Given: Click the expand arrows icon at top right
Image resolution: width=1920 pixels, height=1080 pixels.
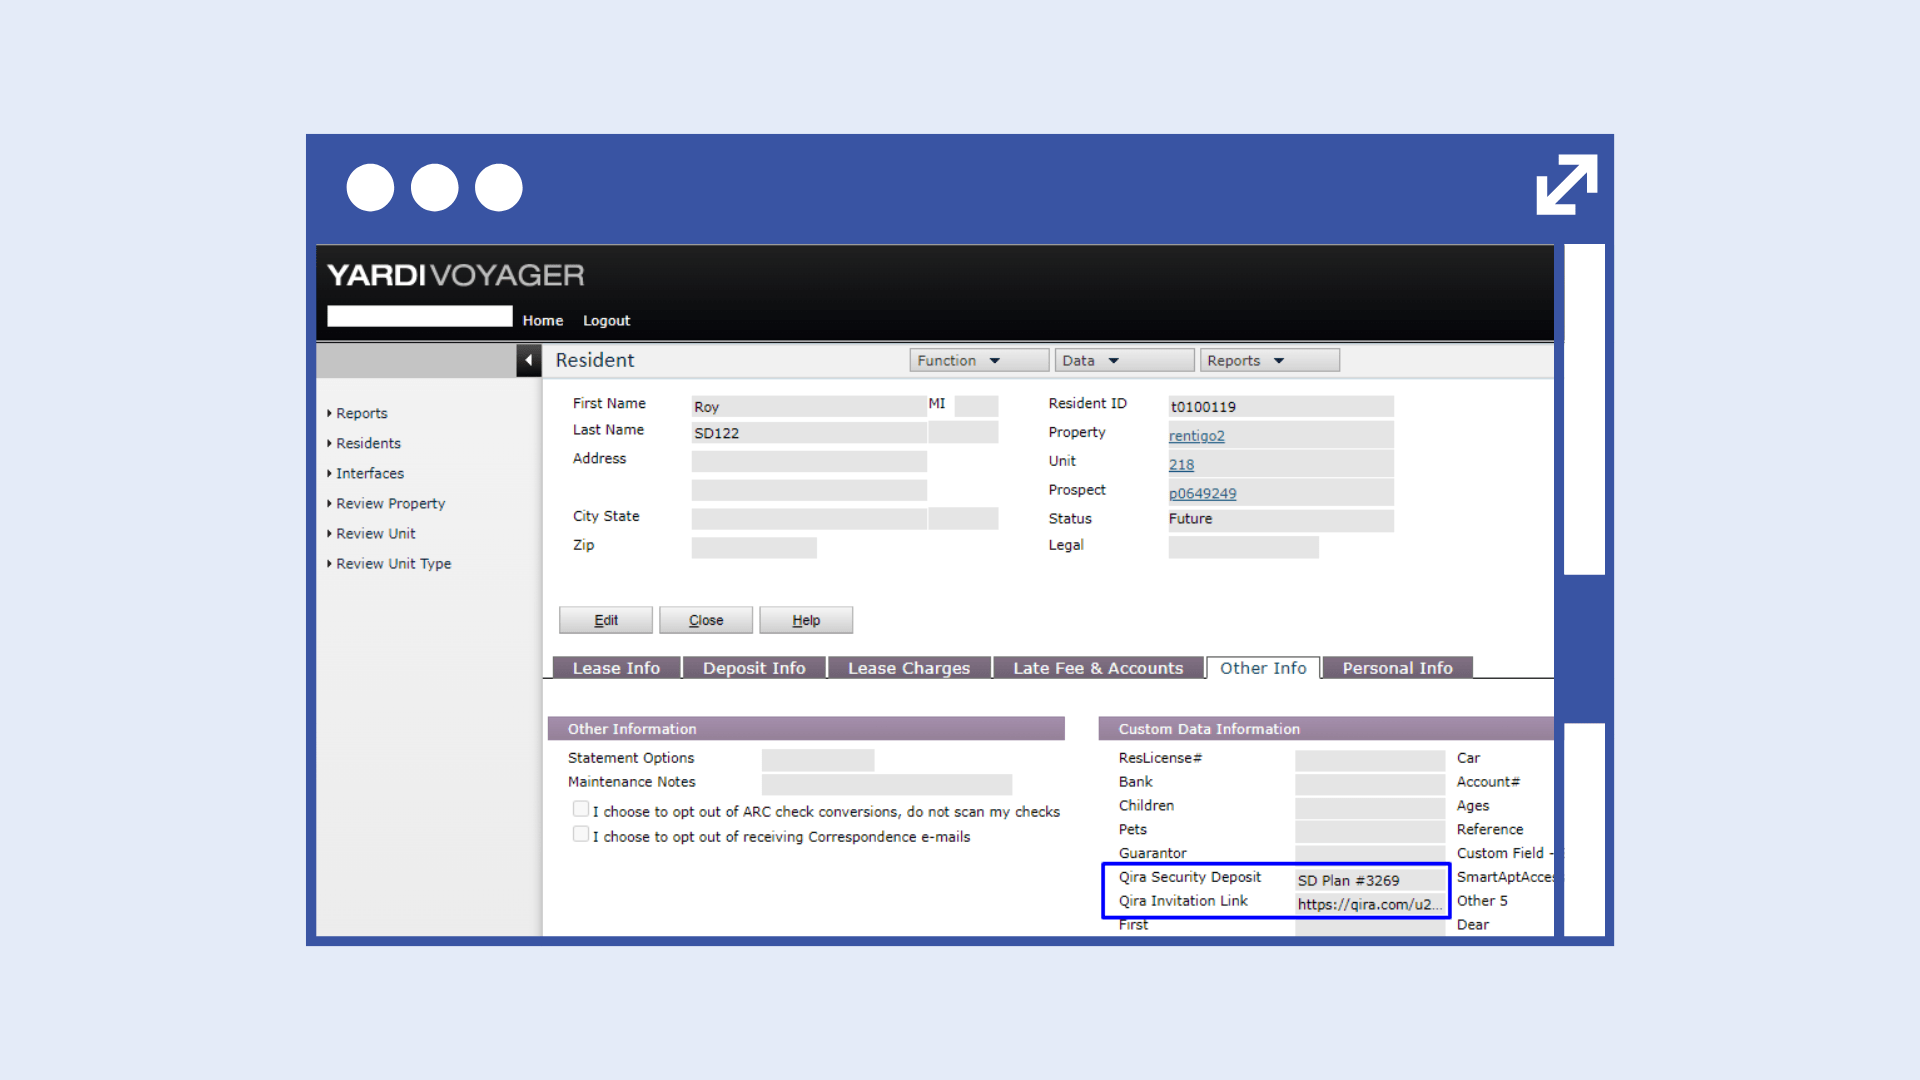Looking at the screenshot, I should point(1566,185).
